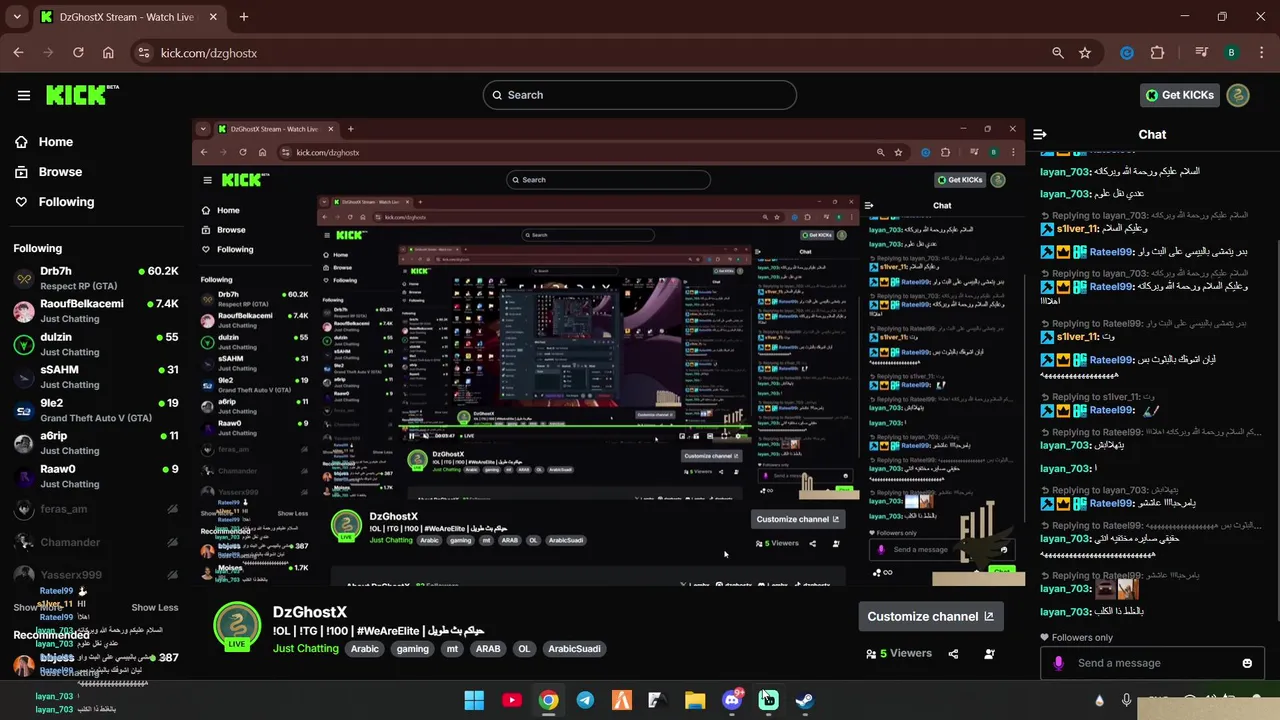Click the browser address bar URL
Screen dimensions: 1280x720
tap(209, 53)
